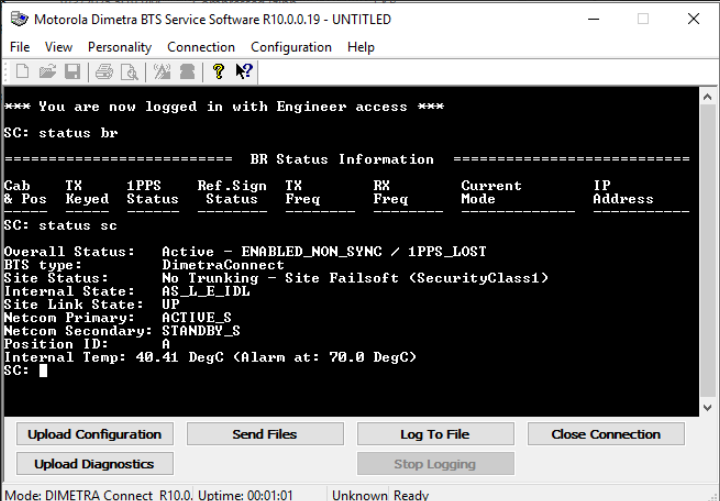Click the New file toolbar icon
This screenshot has width=720, height=501.
[x=22, y=72]
